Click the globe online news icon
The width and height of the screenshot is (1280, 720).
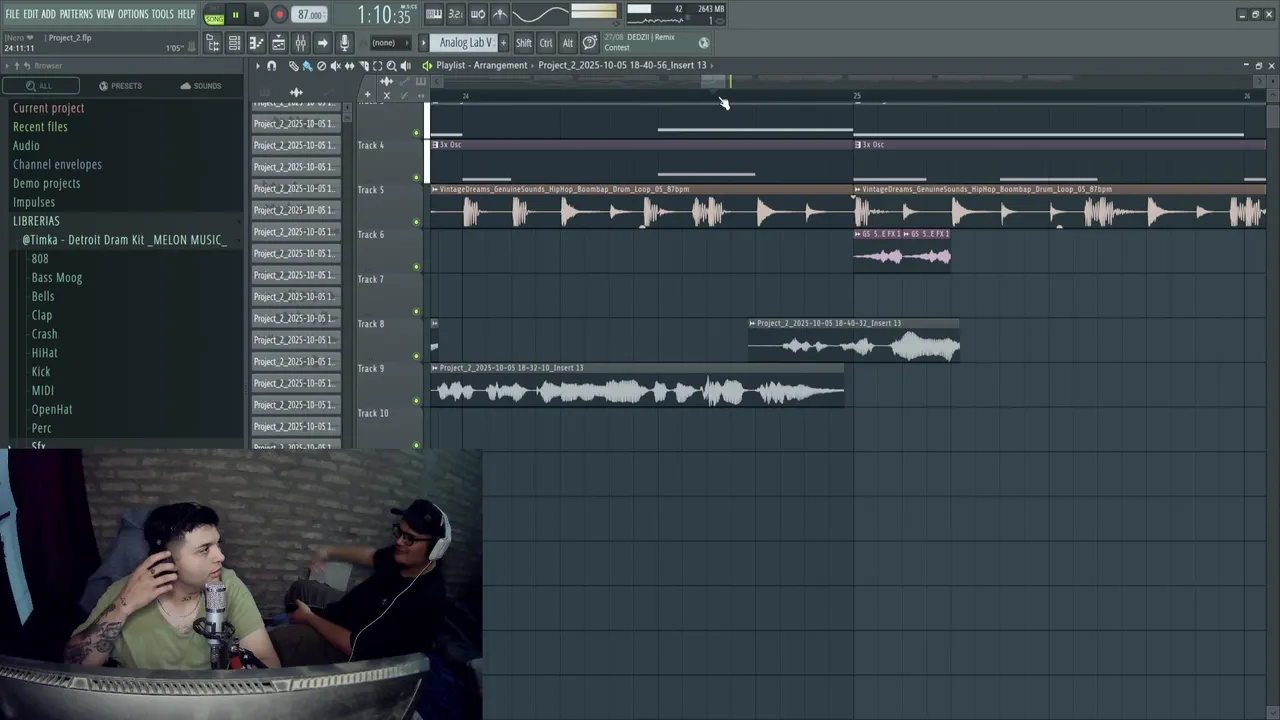point(703,42)
